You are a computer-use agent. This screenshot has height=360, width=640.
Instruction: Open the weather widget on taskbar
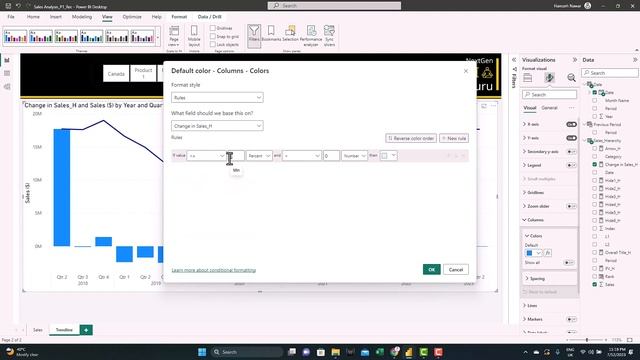21,352
